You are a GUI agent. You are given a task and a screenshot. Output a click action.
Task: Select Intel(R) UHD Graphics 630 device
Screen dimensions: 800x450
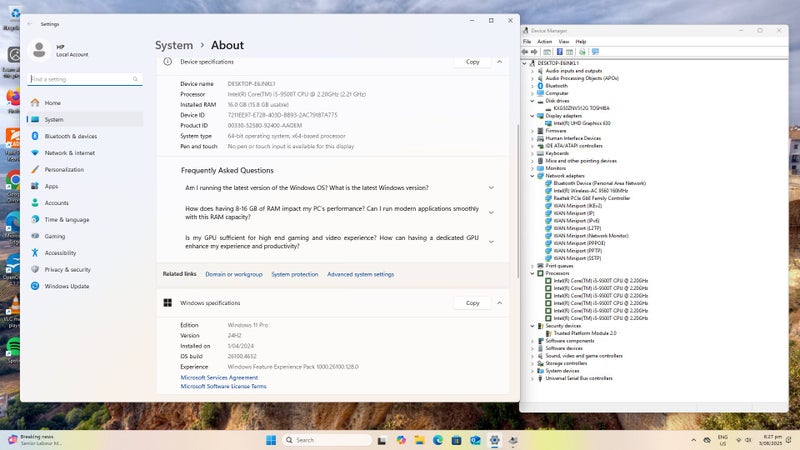coord(582,123)
